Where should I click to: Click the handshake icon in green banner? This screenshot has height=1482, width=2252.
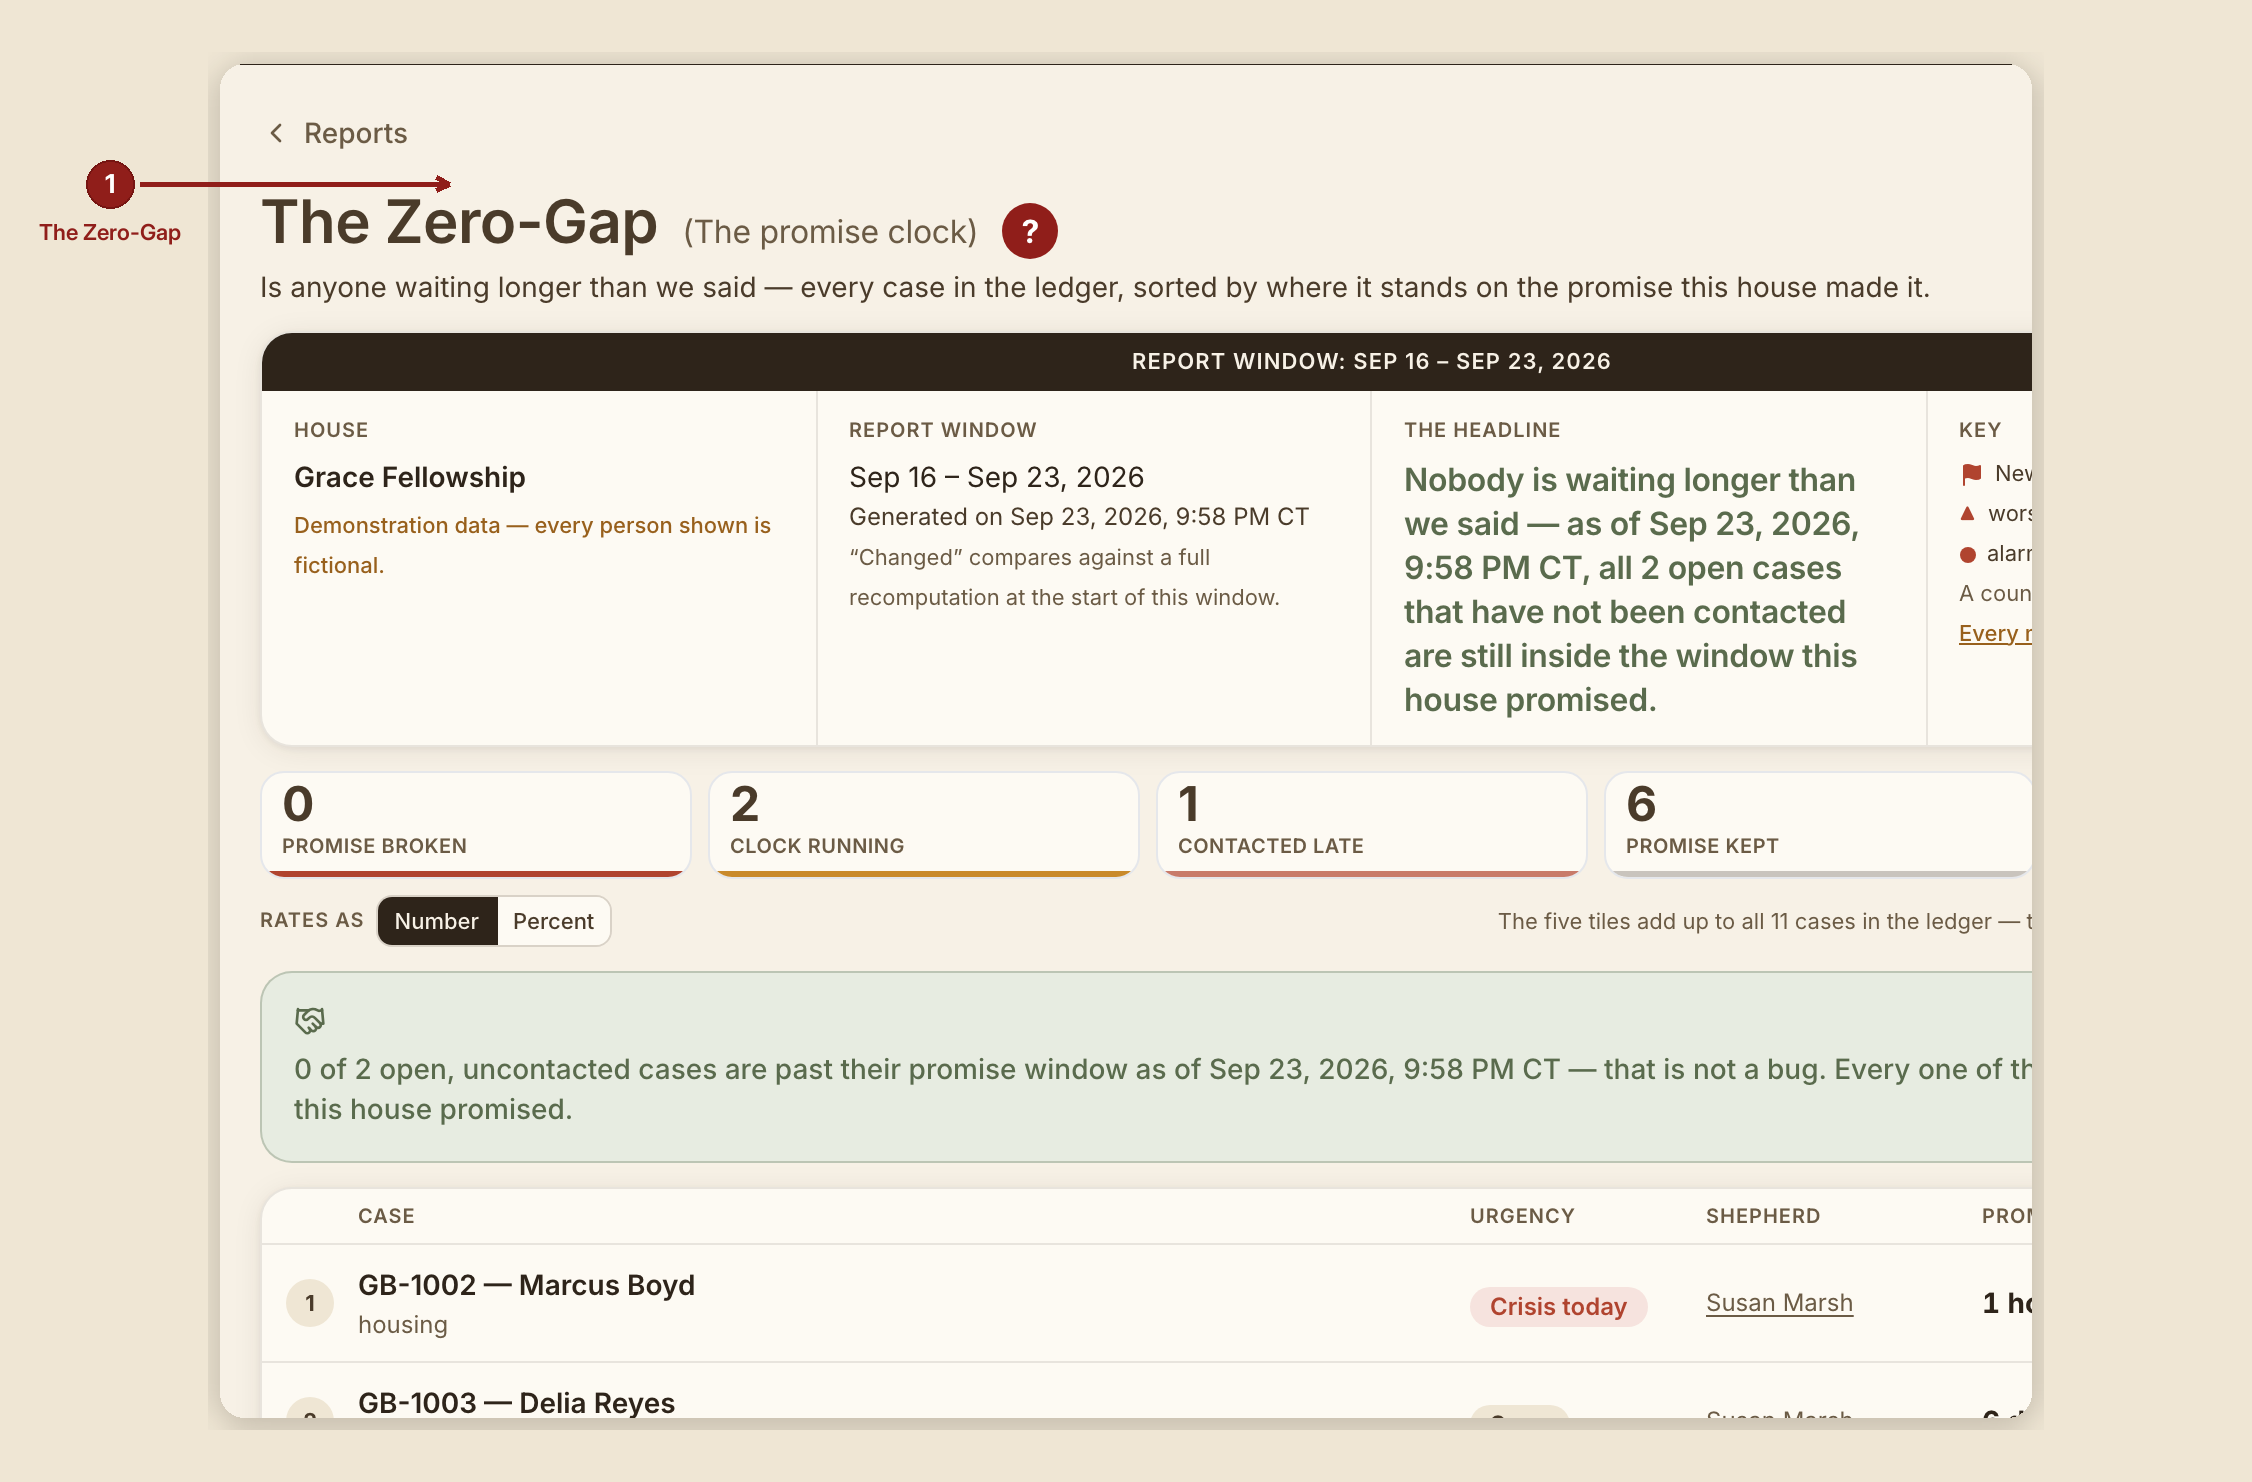(x=310, y=1020)
